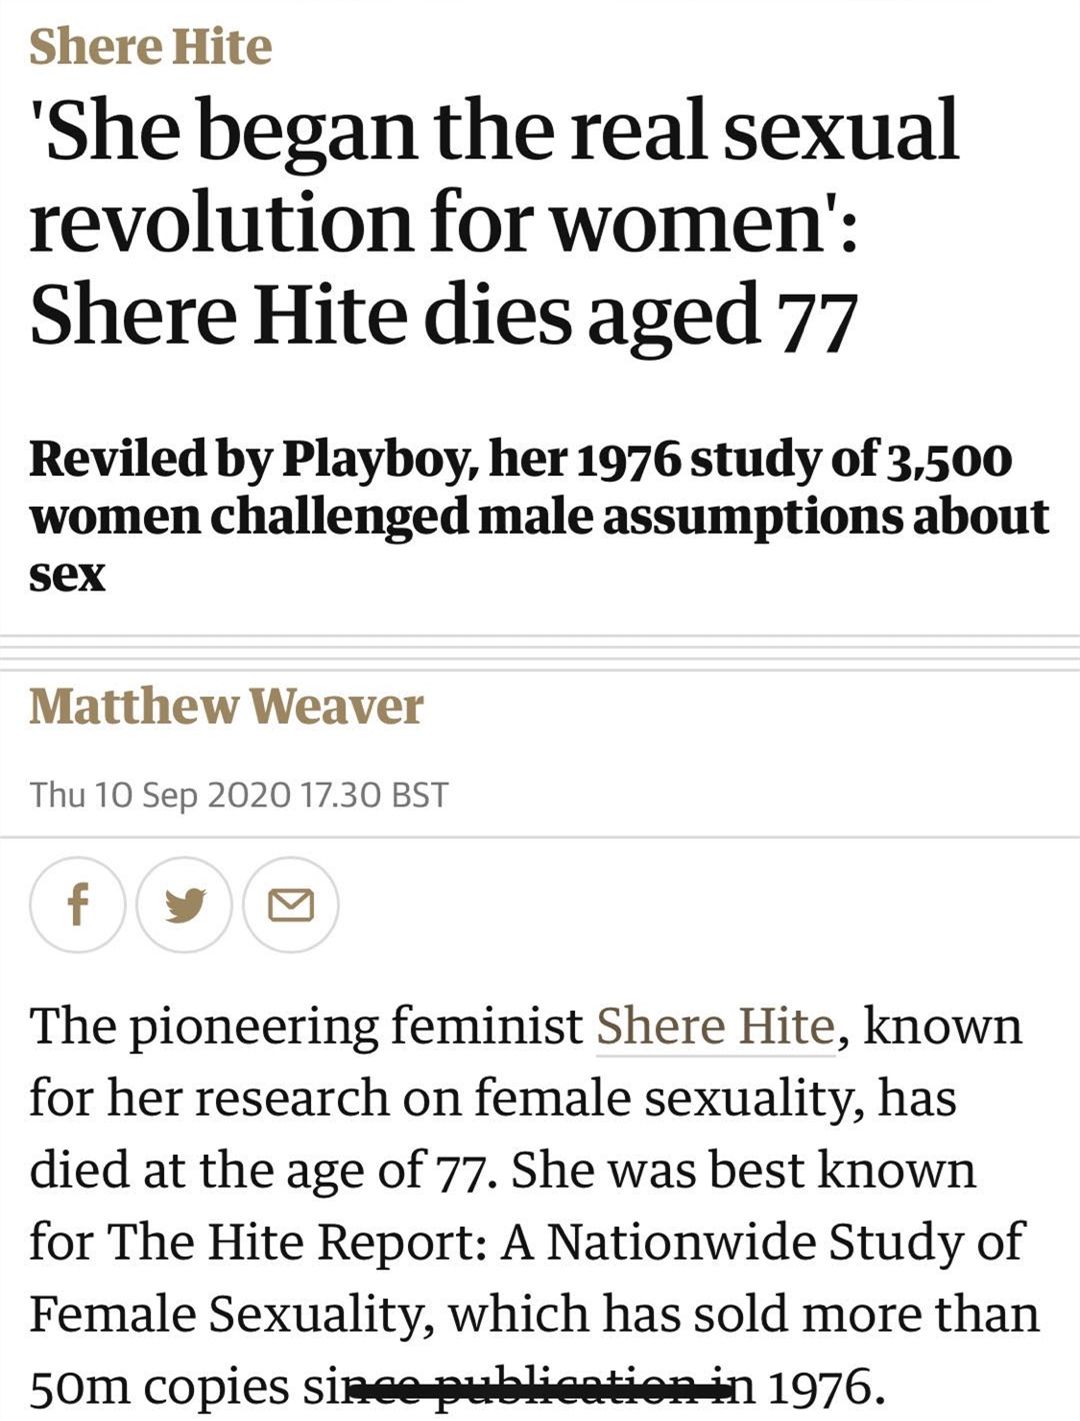This screenshot has width=1080, height=1421.
Task: Click '3,500' in the bold standfirst
Action: pos(949,460)
